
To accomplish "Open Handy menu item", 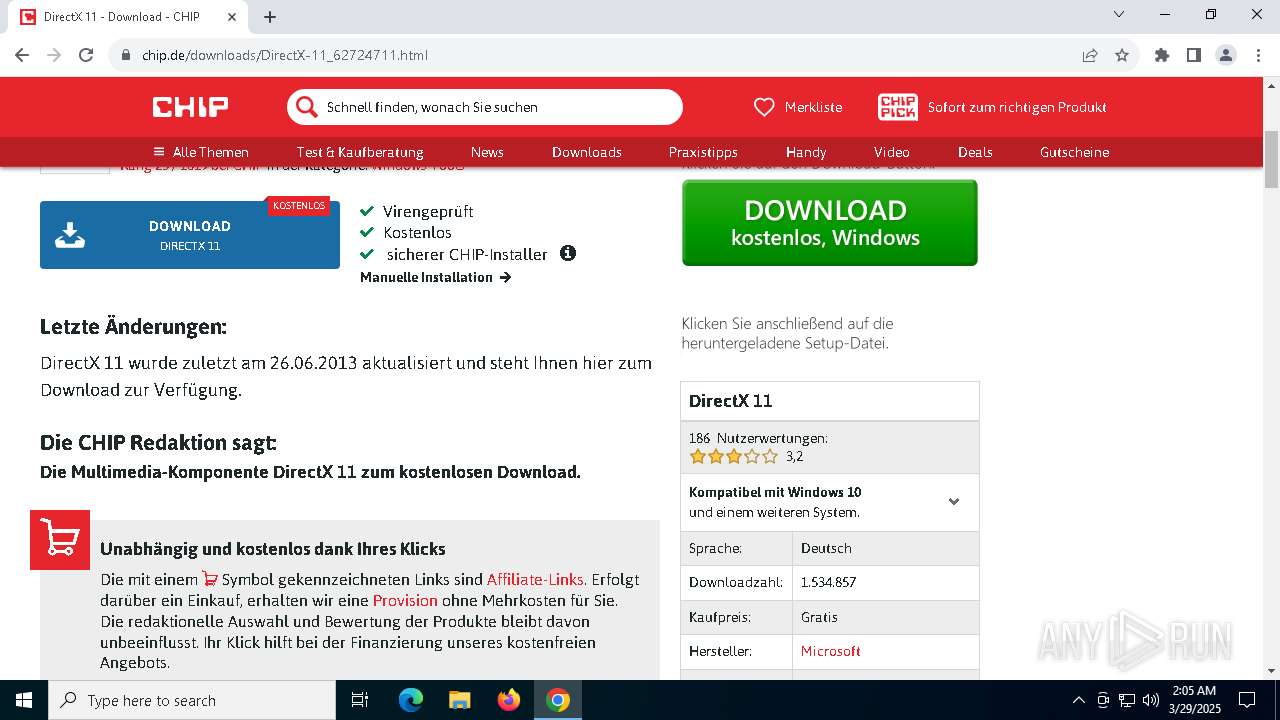I will click(806, 152).
